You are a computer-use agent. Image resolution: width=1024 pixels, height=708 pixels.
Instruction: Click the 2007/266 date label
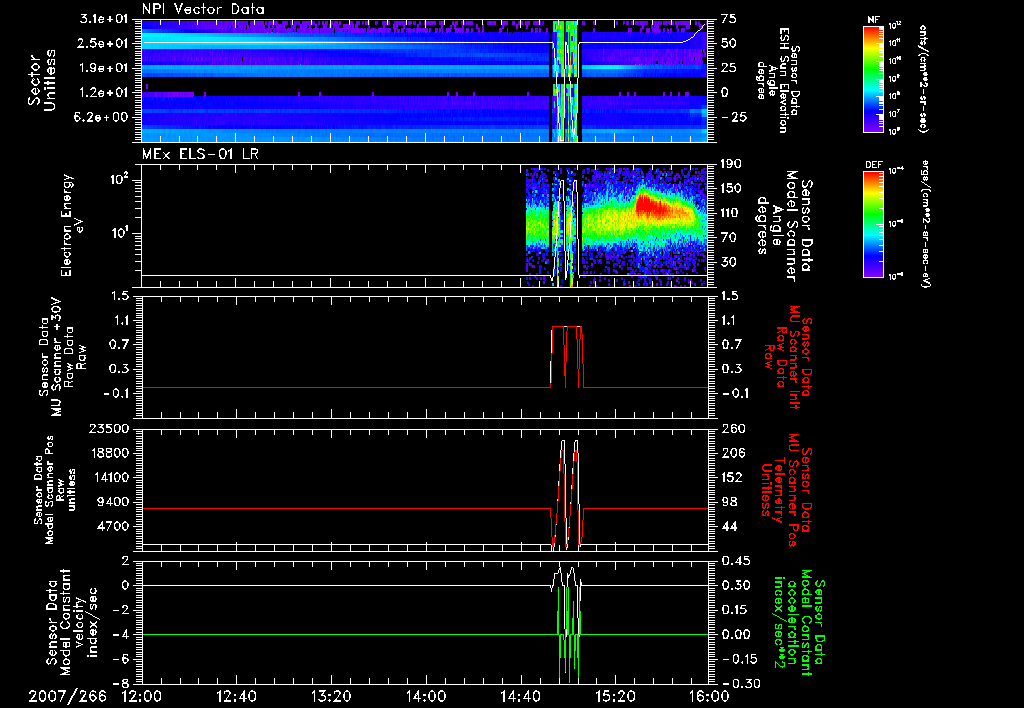(67, 696)
